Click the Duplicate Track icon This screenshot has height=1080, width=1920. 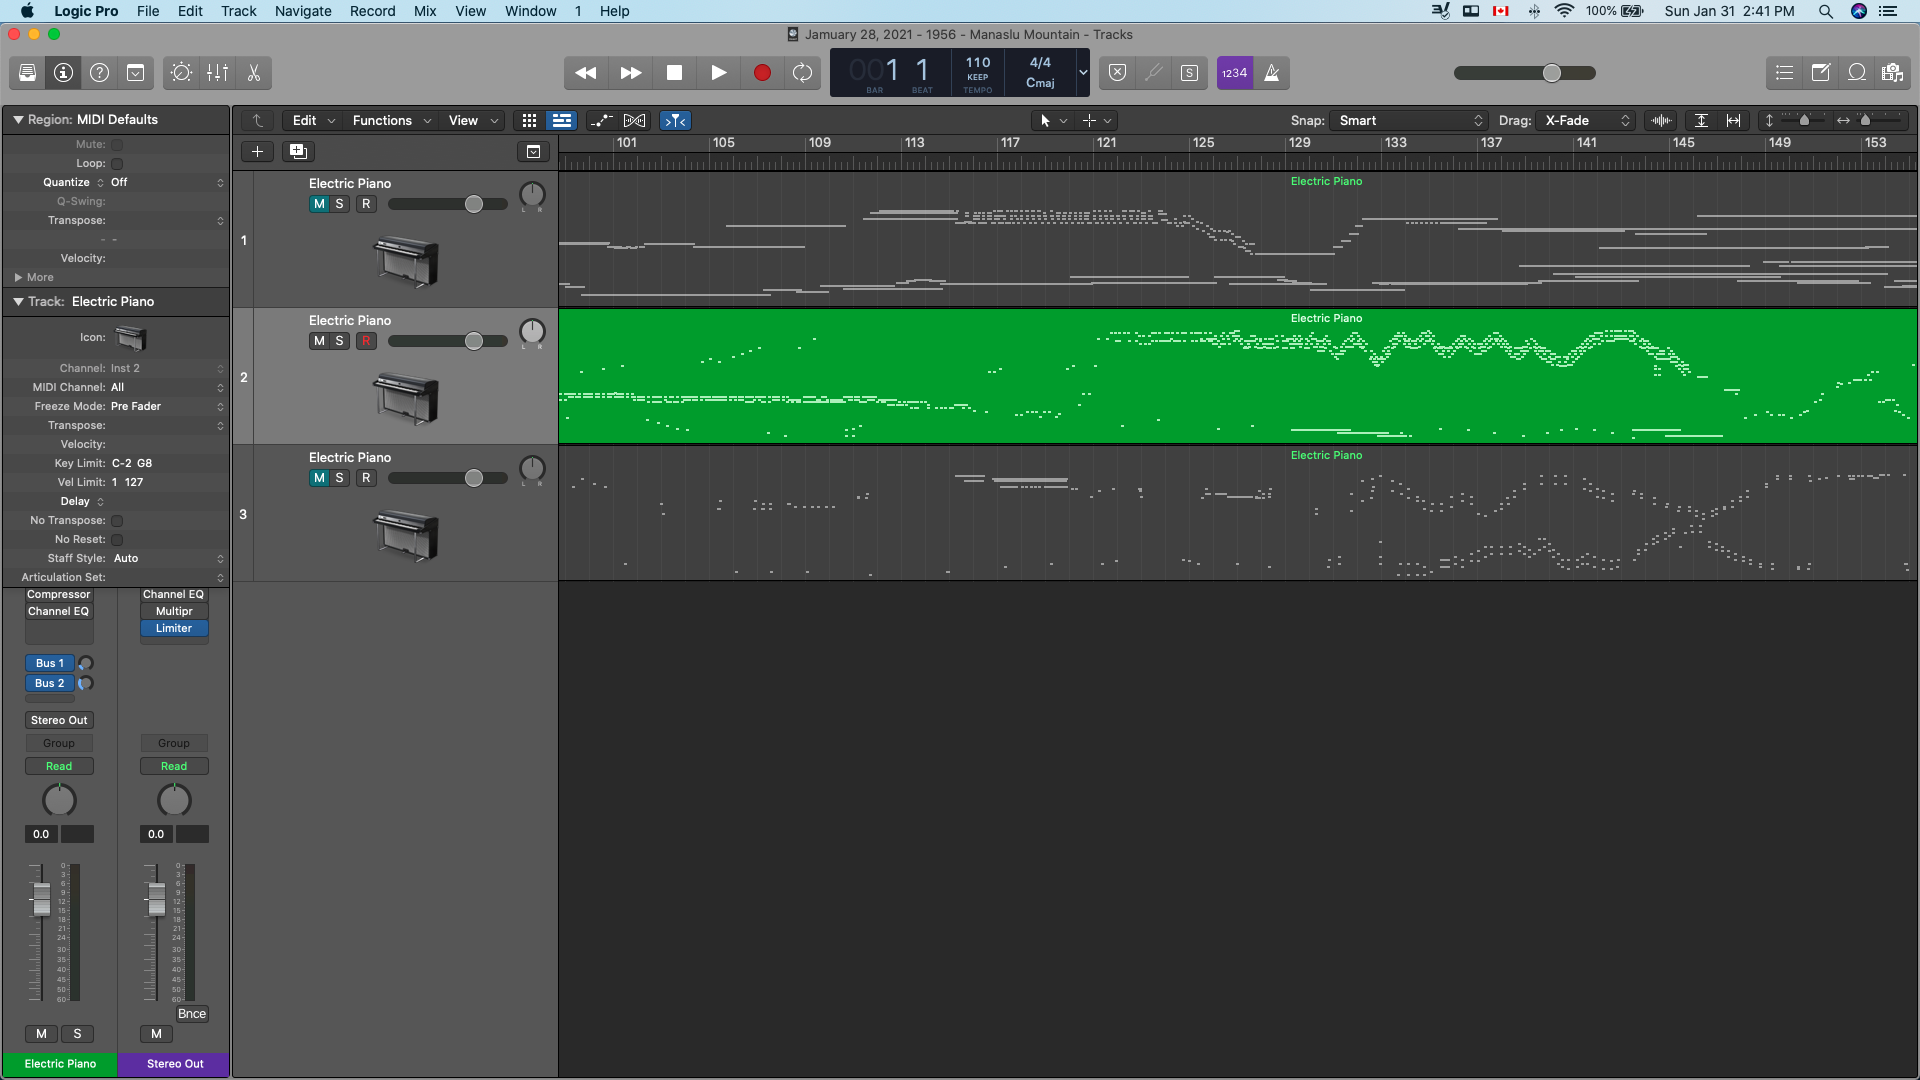click(298, 152)
